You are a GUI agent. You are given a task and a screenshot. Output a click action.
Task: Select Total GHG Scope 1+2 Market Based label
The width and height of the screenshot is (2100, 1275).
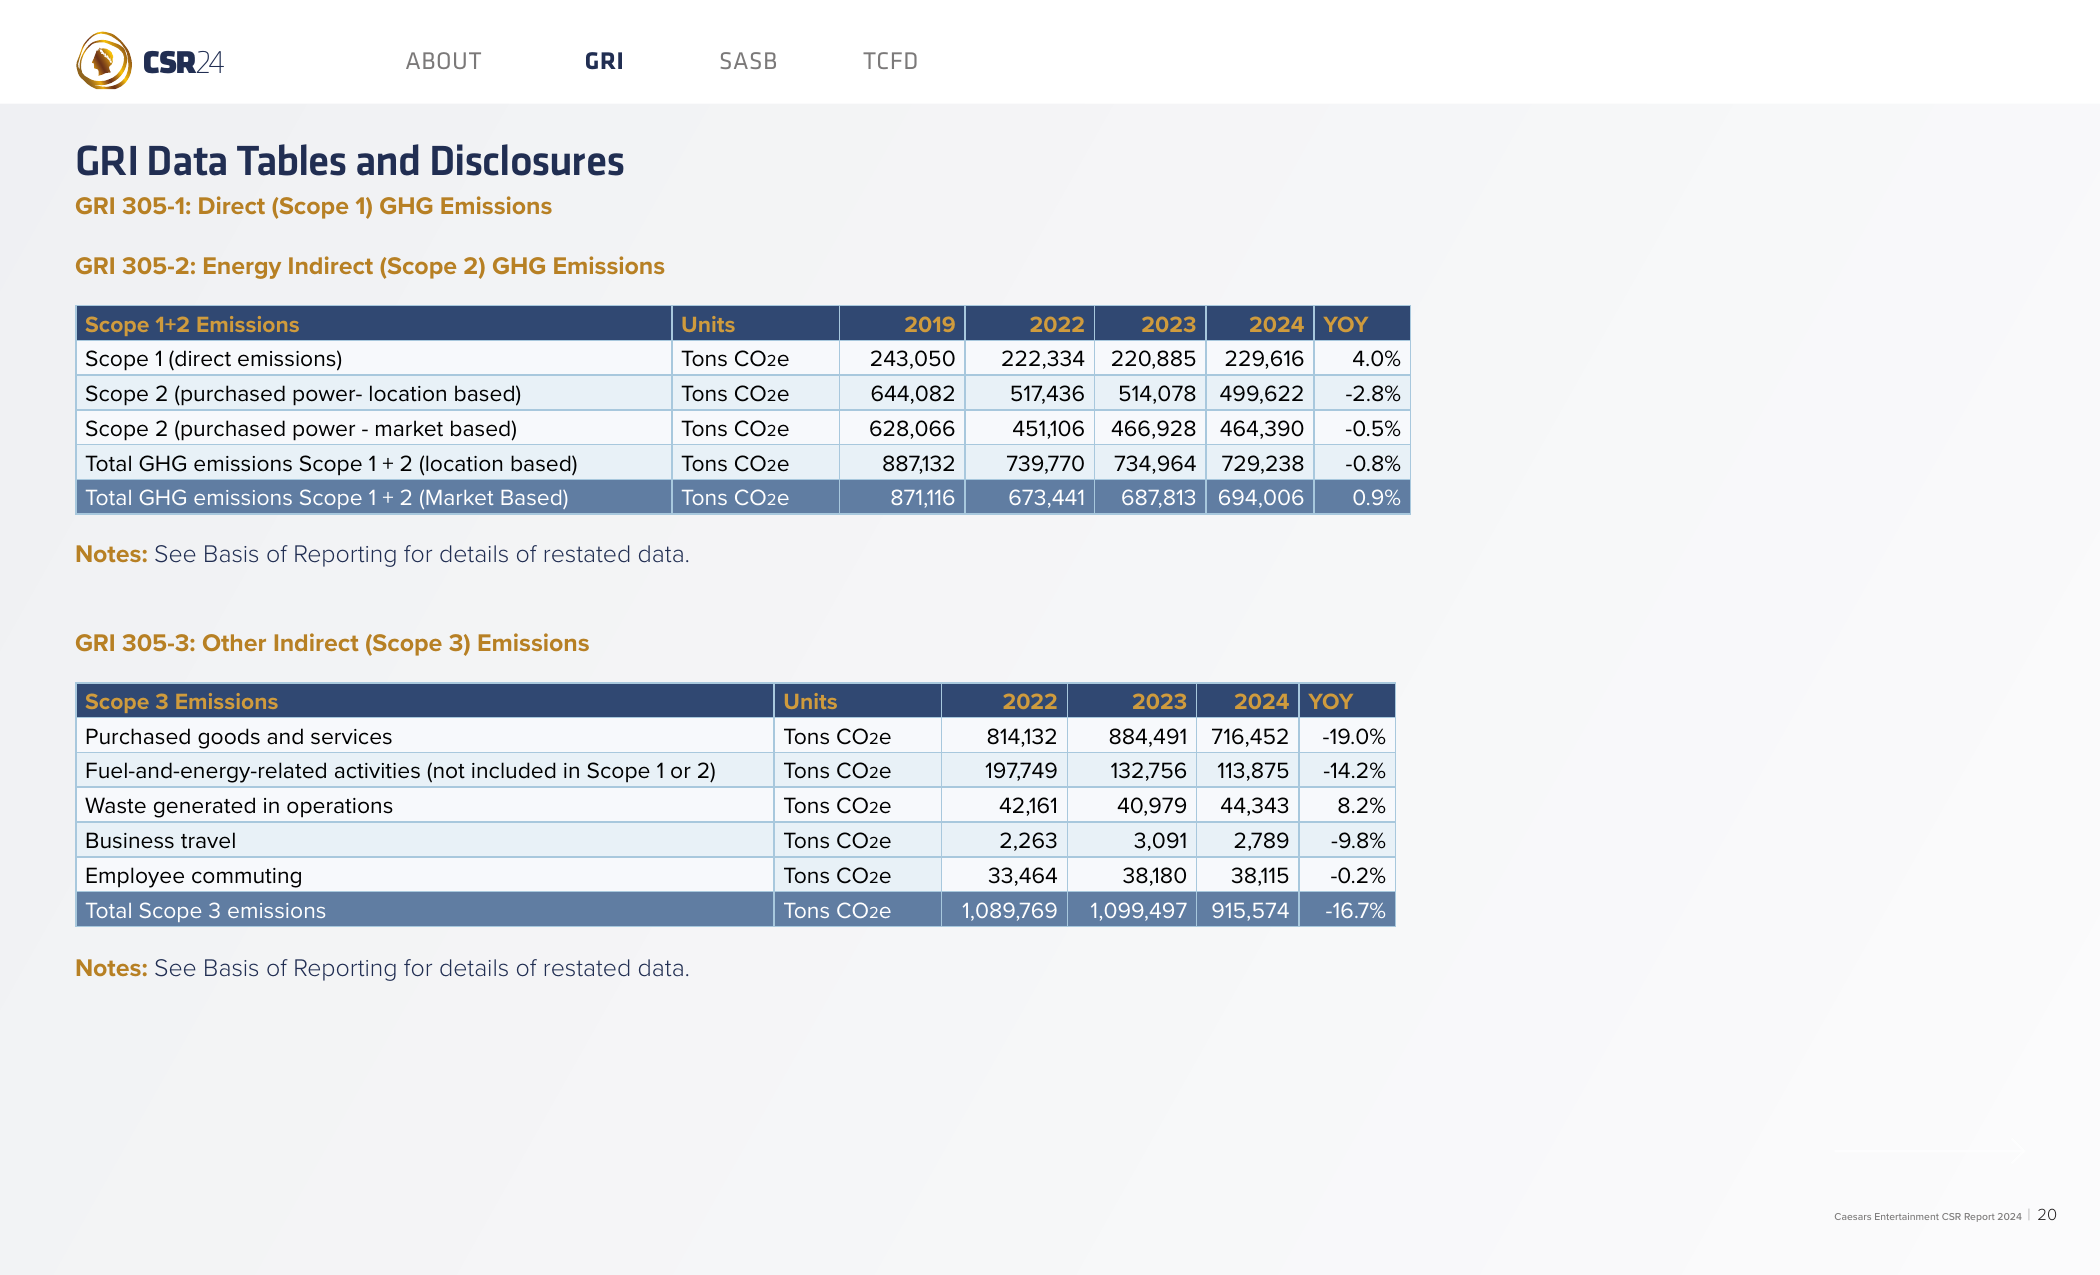[x=327, y=497]
